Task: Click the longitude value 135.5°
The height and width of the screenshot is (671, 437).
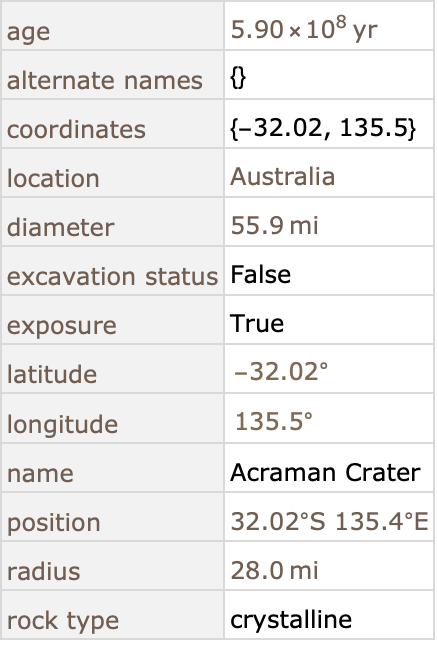Action: 274,421
